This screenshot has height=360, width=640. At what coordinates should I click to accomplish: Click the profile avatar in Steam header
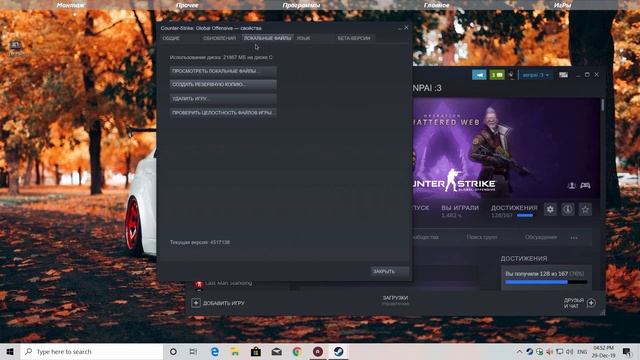(x=511, y=75)
